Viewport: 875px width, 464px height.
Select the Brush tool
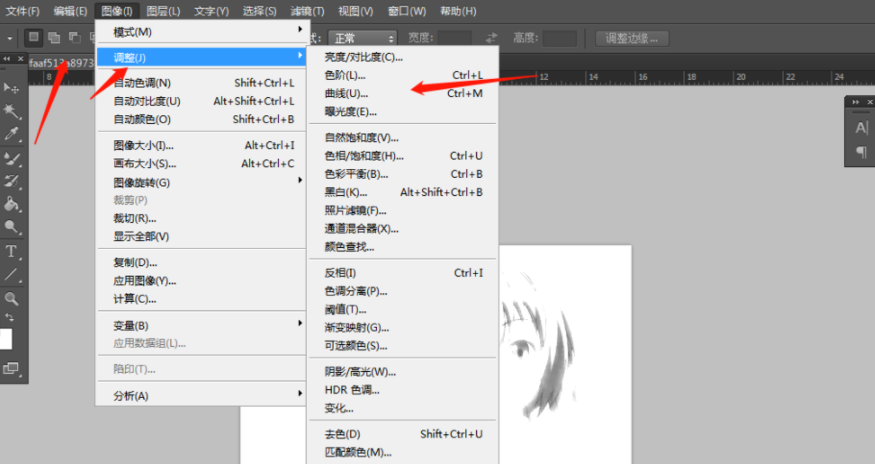[11, 159]
